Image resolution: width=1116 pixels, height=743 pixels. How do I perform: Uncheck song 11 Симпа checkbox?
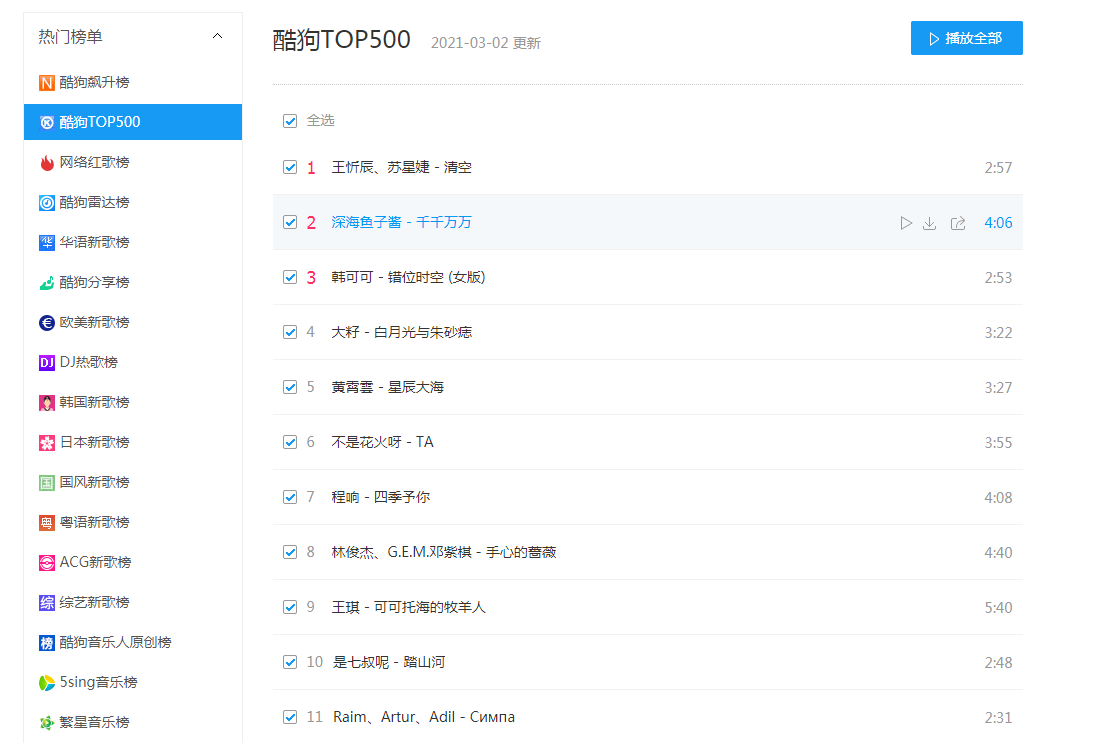click(290, 717)
